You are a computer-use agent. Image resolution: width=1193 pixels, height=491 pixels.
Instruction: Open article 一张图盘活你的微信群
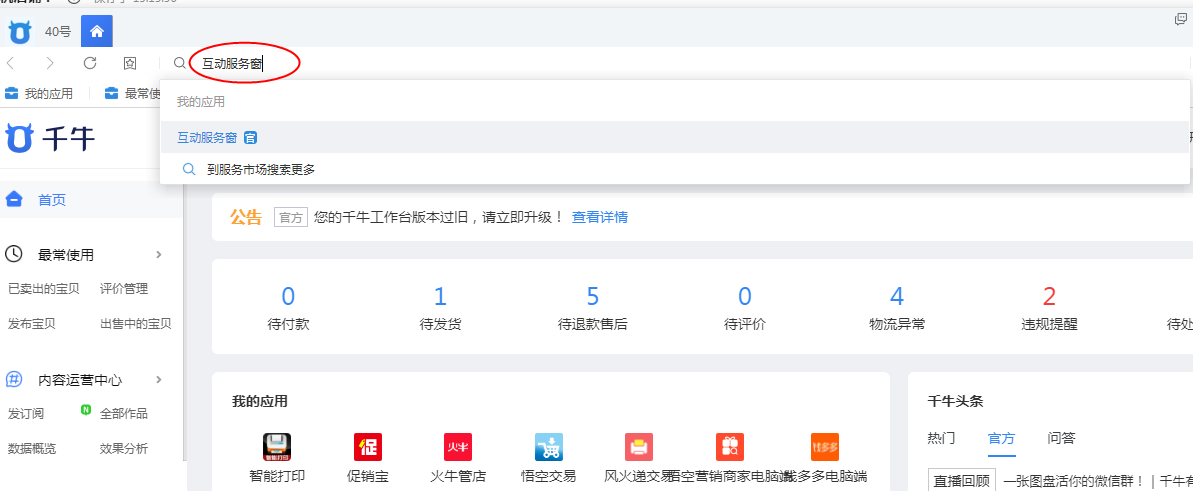pos(1074,481)
